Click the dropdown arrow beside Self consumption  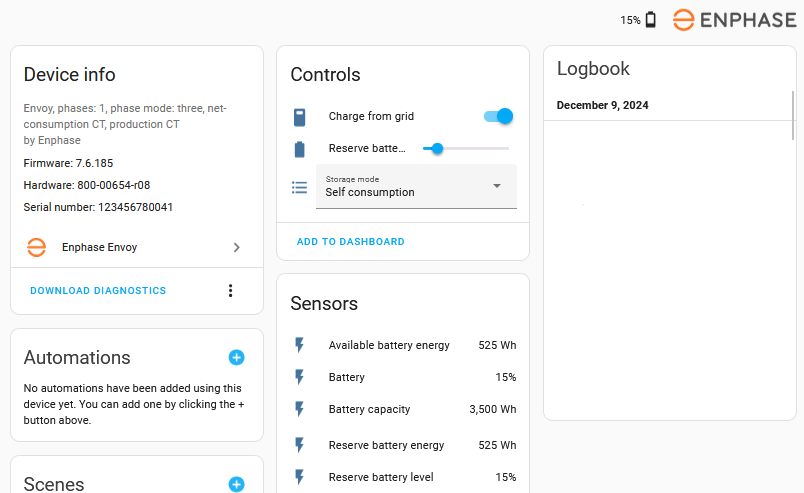click(497, 186)
